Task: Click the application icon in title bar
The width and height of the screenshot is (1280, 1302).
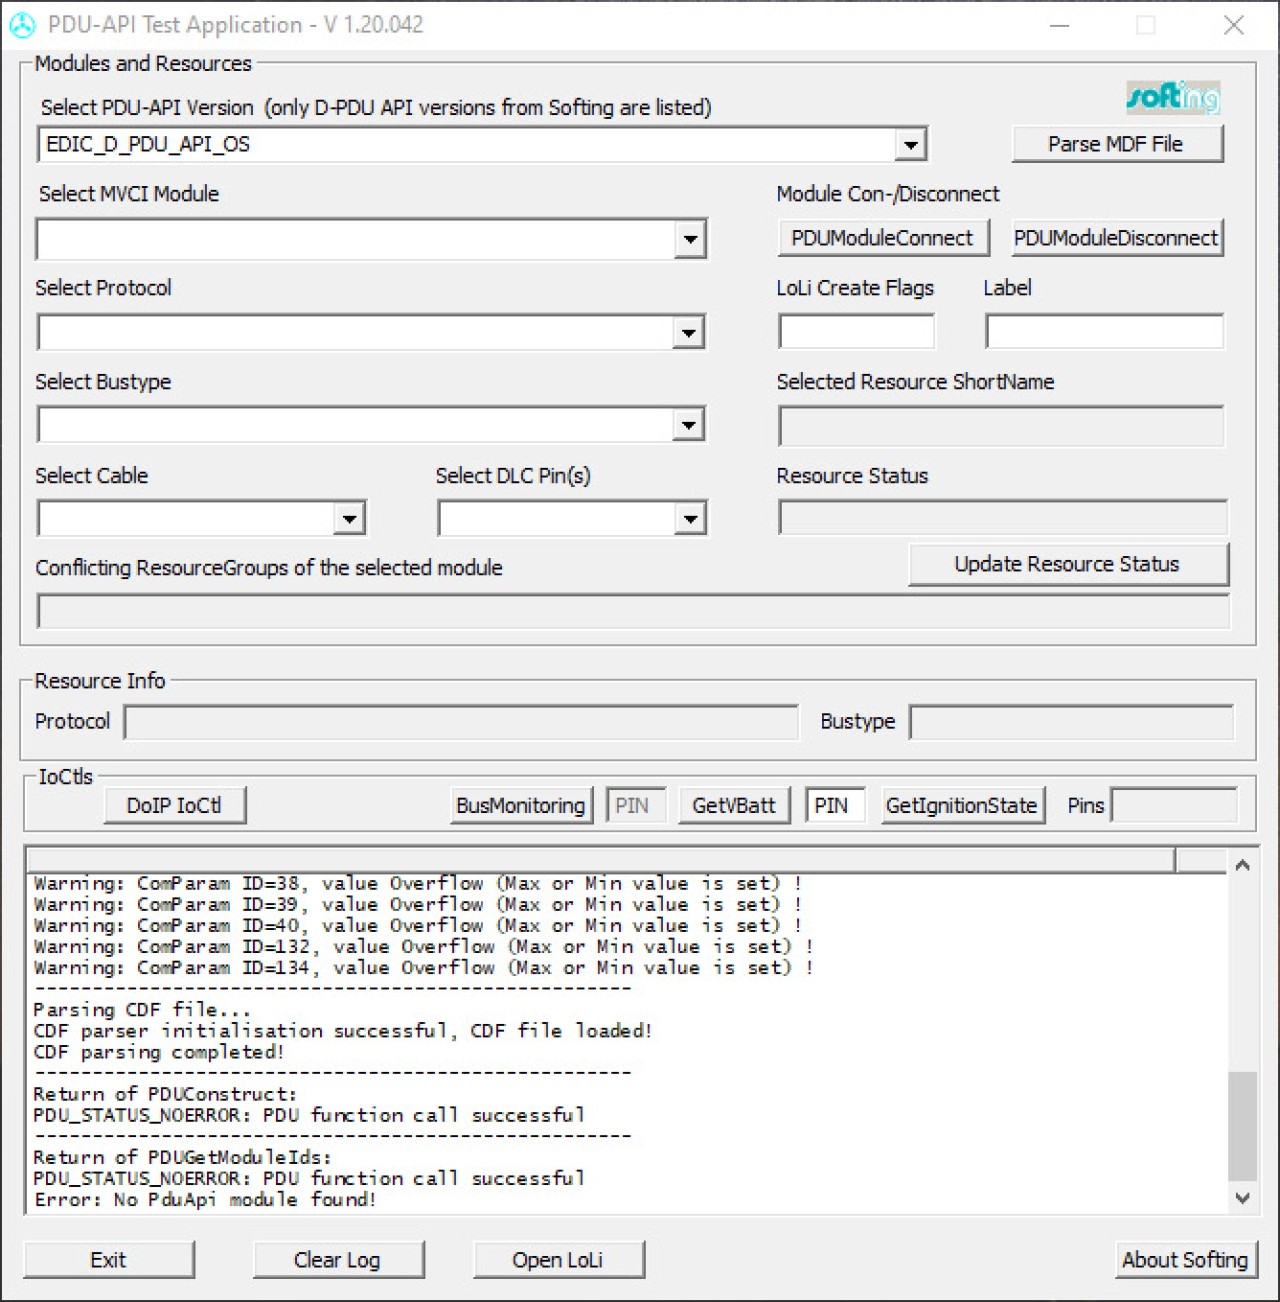Action: (22, 25)
